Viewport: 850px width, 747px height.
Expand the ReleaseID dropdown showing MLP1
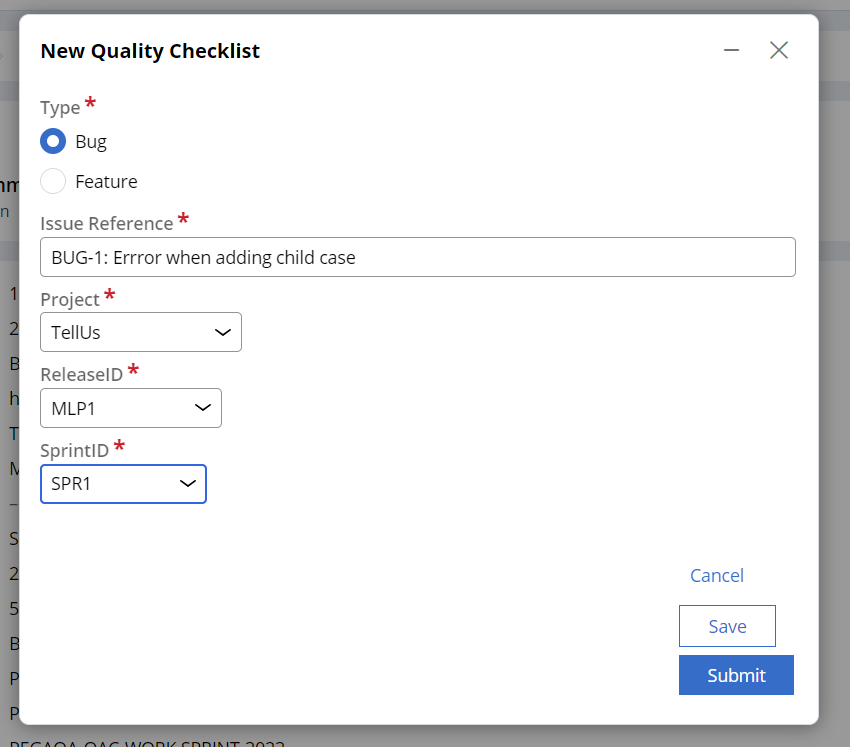(131, 408)
